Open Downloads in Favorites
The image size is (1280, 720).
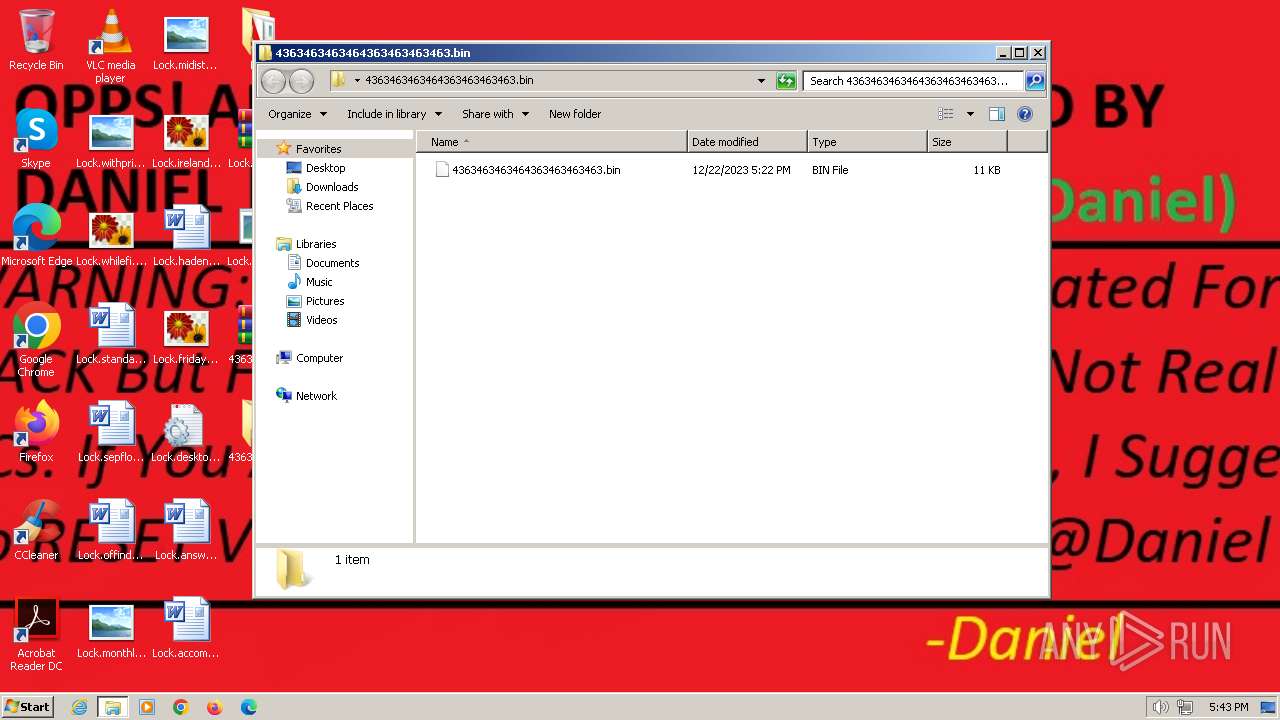click(x=332, y=187)
